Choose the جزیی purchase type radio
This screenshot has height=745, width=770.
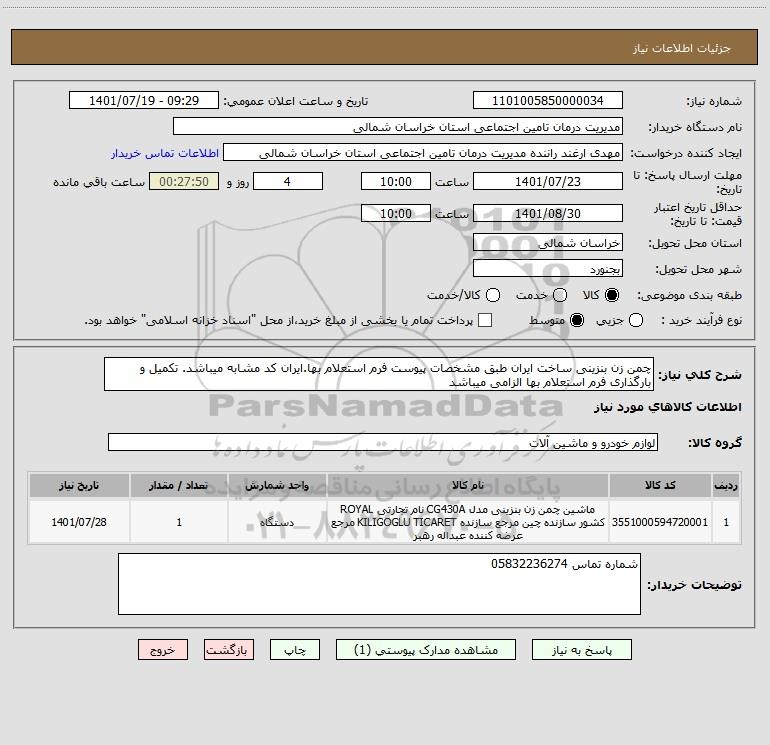(636, 320)
